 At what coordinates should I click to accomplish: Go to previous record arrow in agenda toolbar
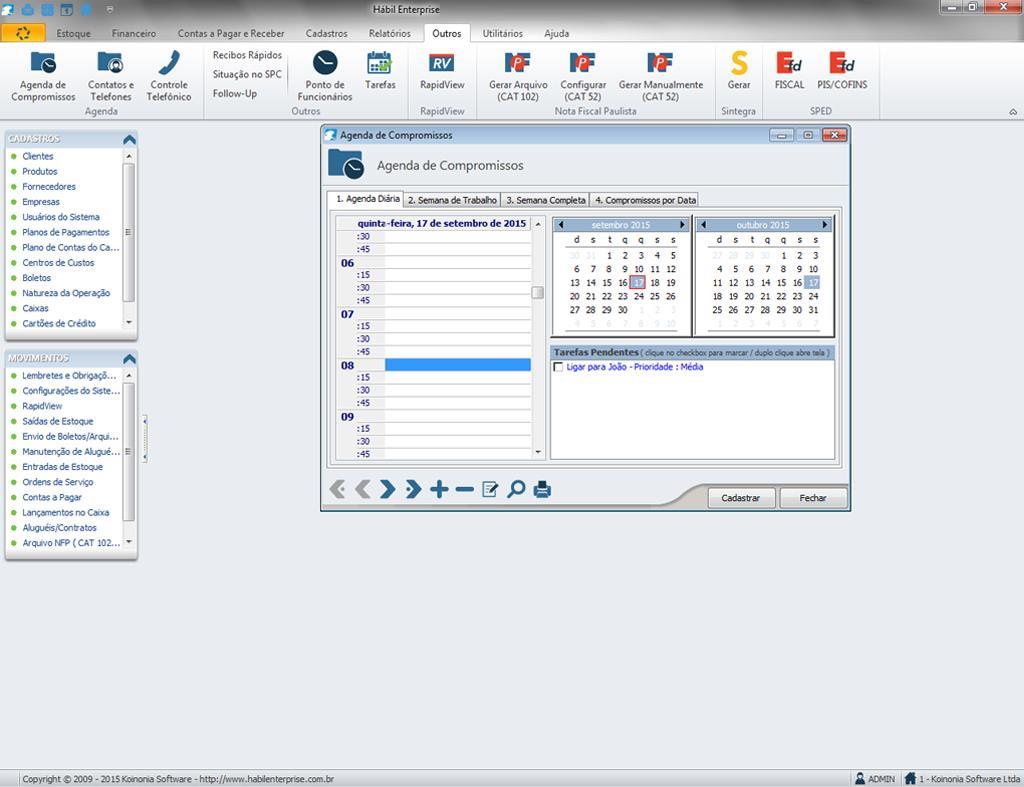(362, 489)
